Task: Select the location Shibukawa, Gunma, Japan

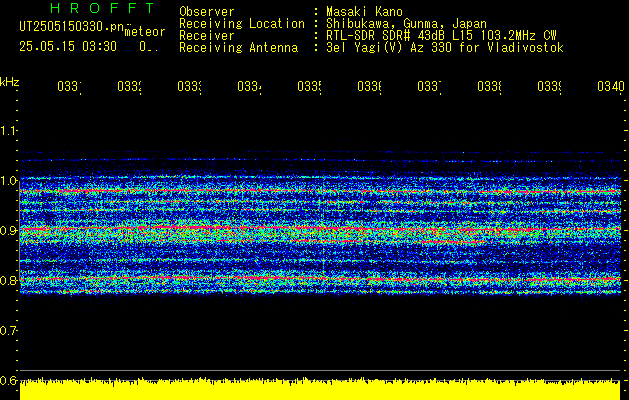Action: click(x=406, y=24)
